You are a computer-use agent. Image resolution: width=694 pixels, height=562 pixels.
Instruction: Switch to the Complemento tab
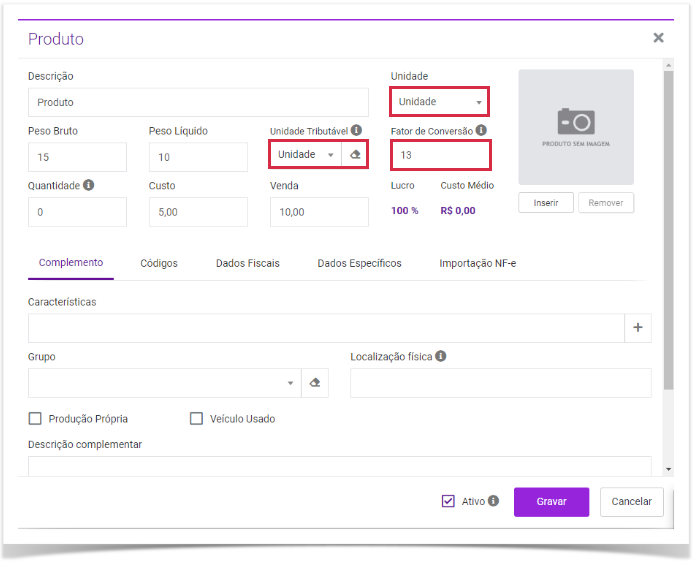(x=71, y=263)
